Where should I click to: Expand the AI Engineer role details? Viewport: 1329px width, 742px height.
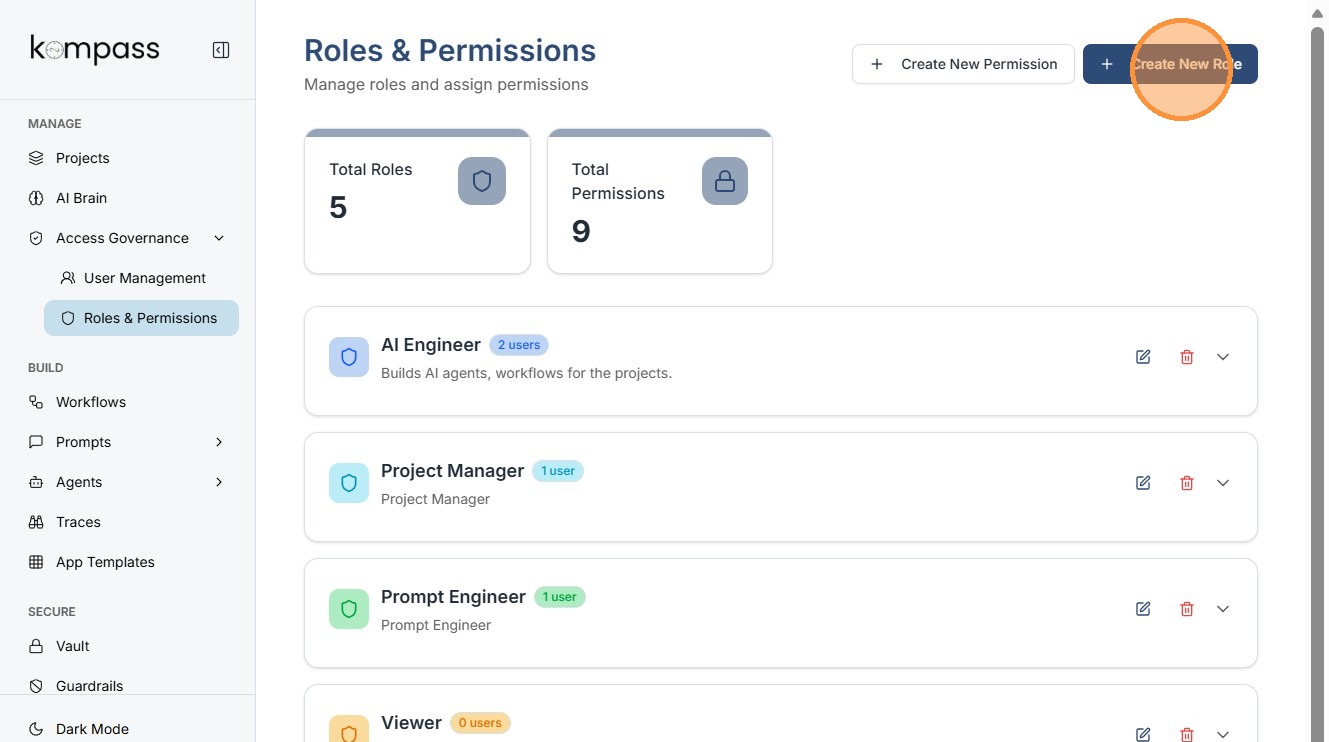click(x=1223, y=357)
